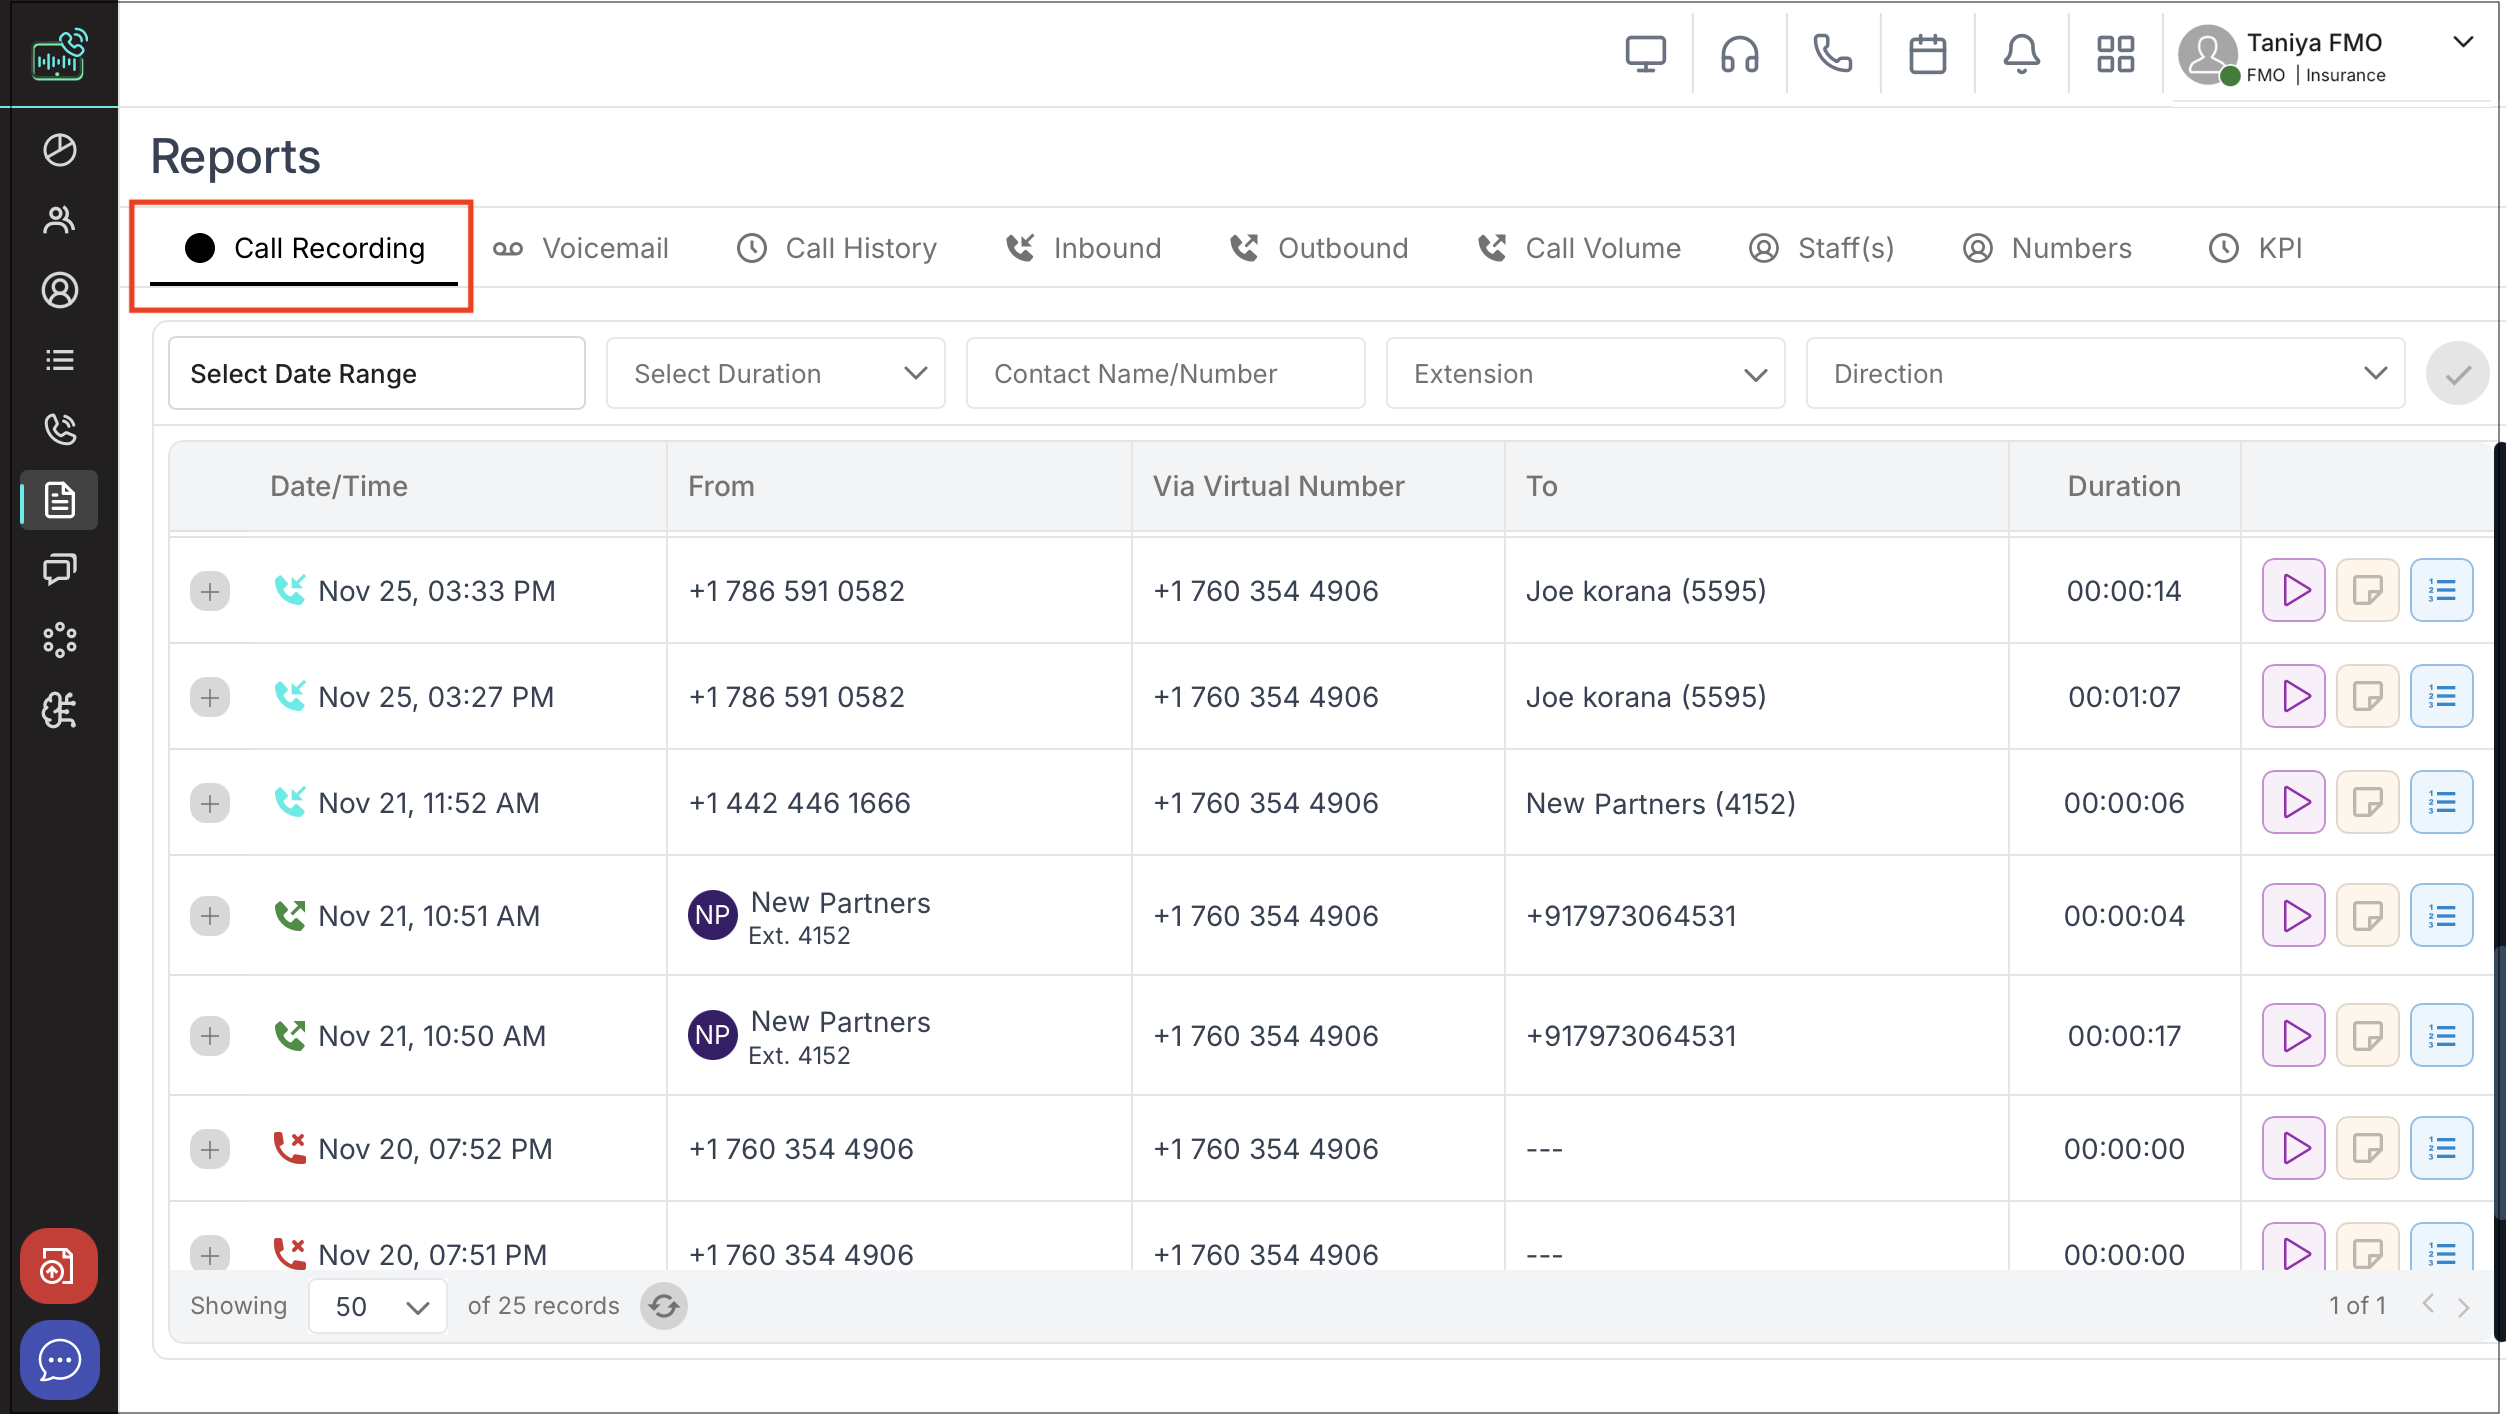Click the dialpad phone icon in header
Image resolution: width=2506 pixels, height=1414 pixels.
tap(1833, 54)
